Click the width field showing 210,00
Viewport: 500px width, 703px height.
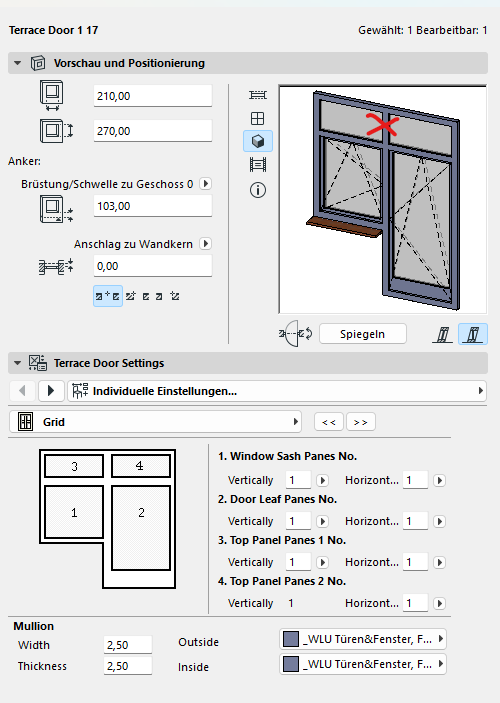(x=152, y=96)
